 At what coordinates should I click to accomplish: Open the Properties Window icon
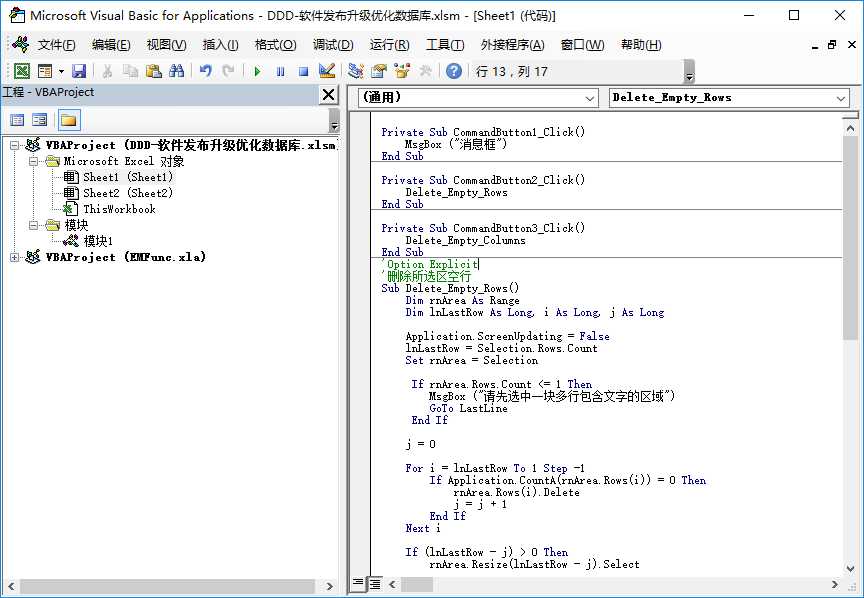tap(379, 71)
